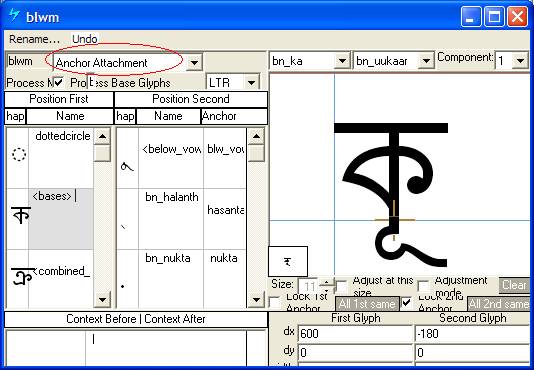534x370 pixels.
Task: Click the Rename... menu item
Action: (x=34, y=39)
